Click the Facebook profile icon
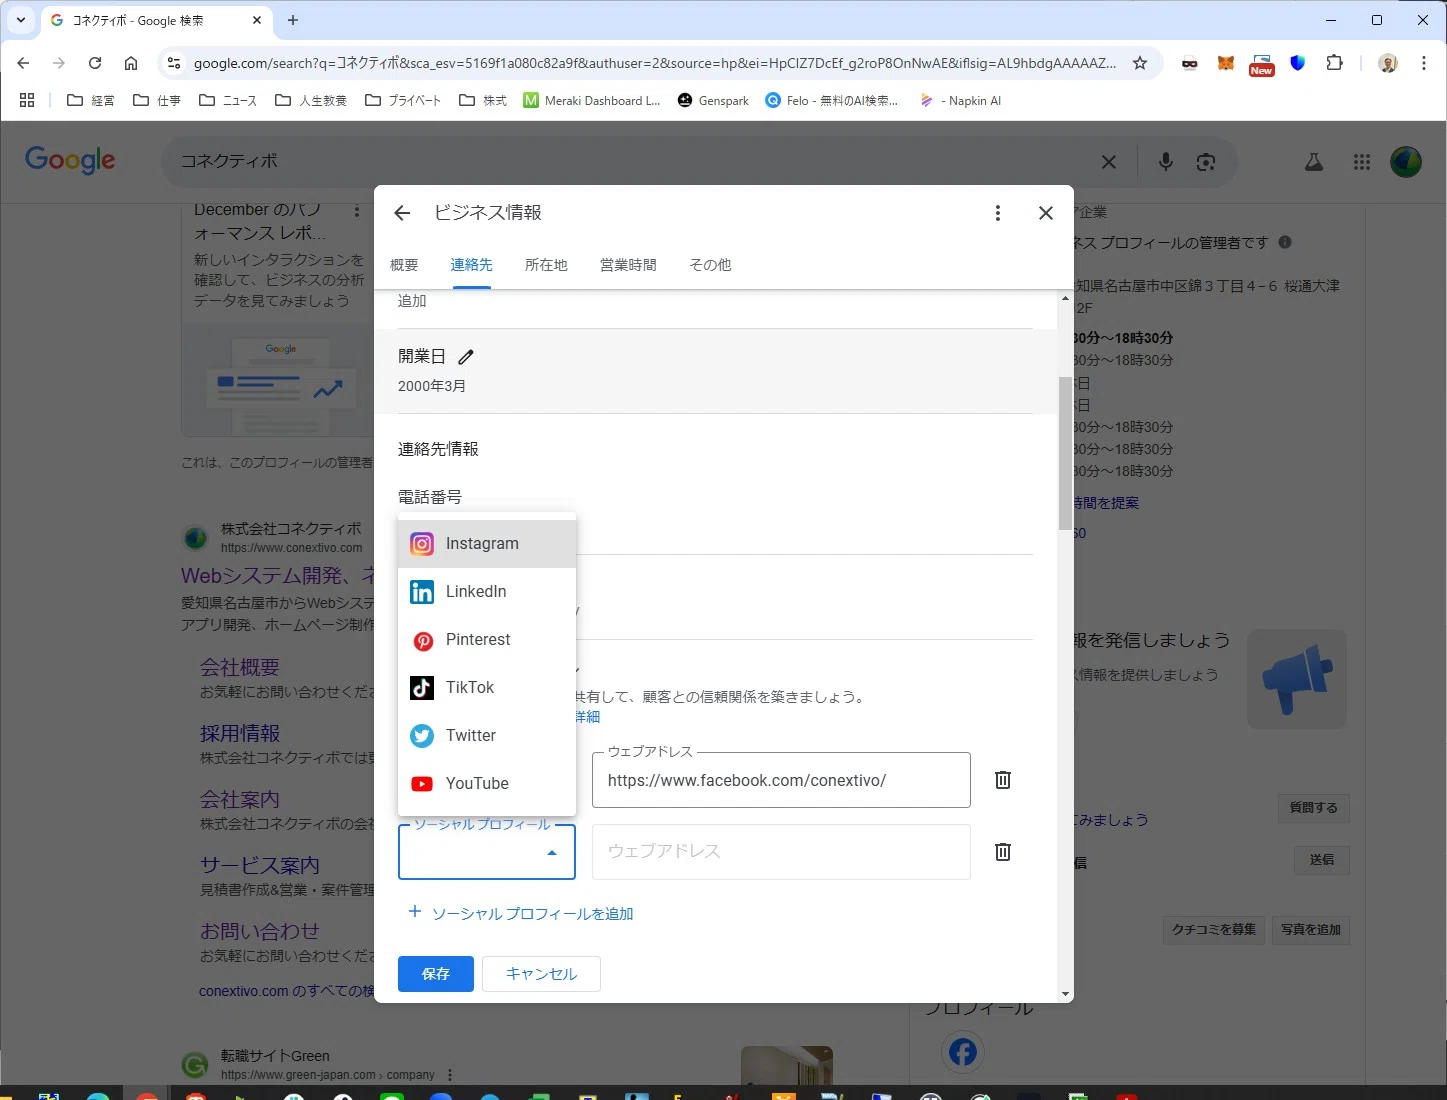 (963, 1052)
